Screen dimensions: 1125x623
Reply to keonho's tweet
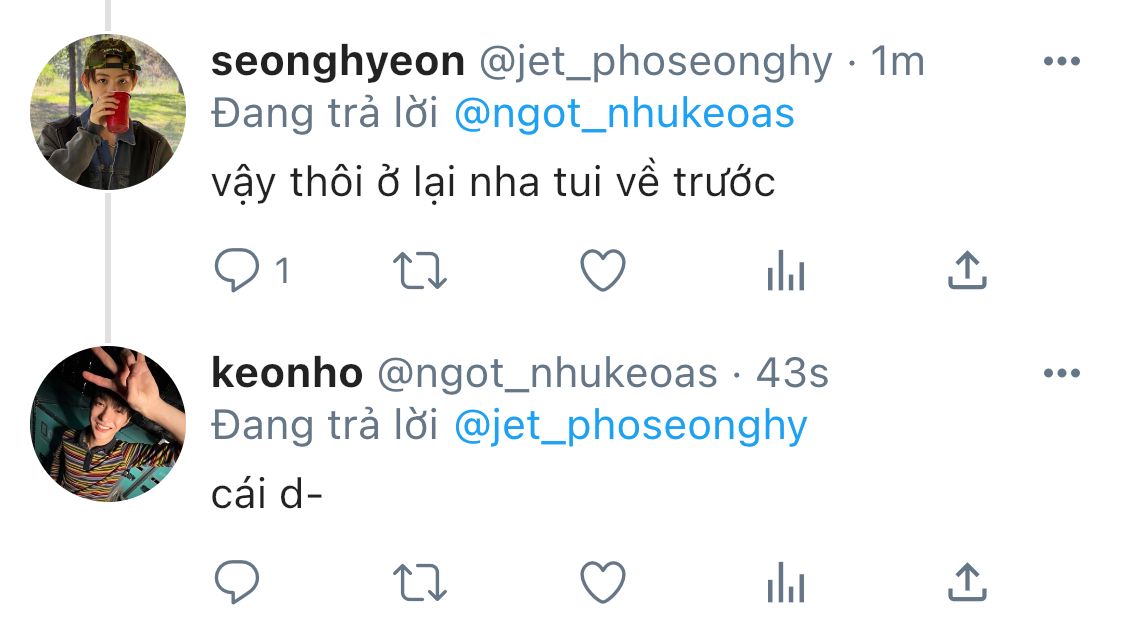[x=237, y=581]
